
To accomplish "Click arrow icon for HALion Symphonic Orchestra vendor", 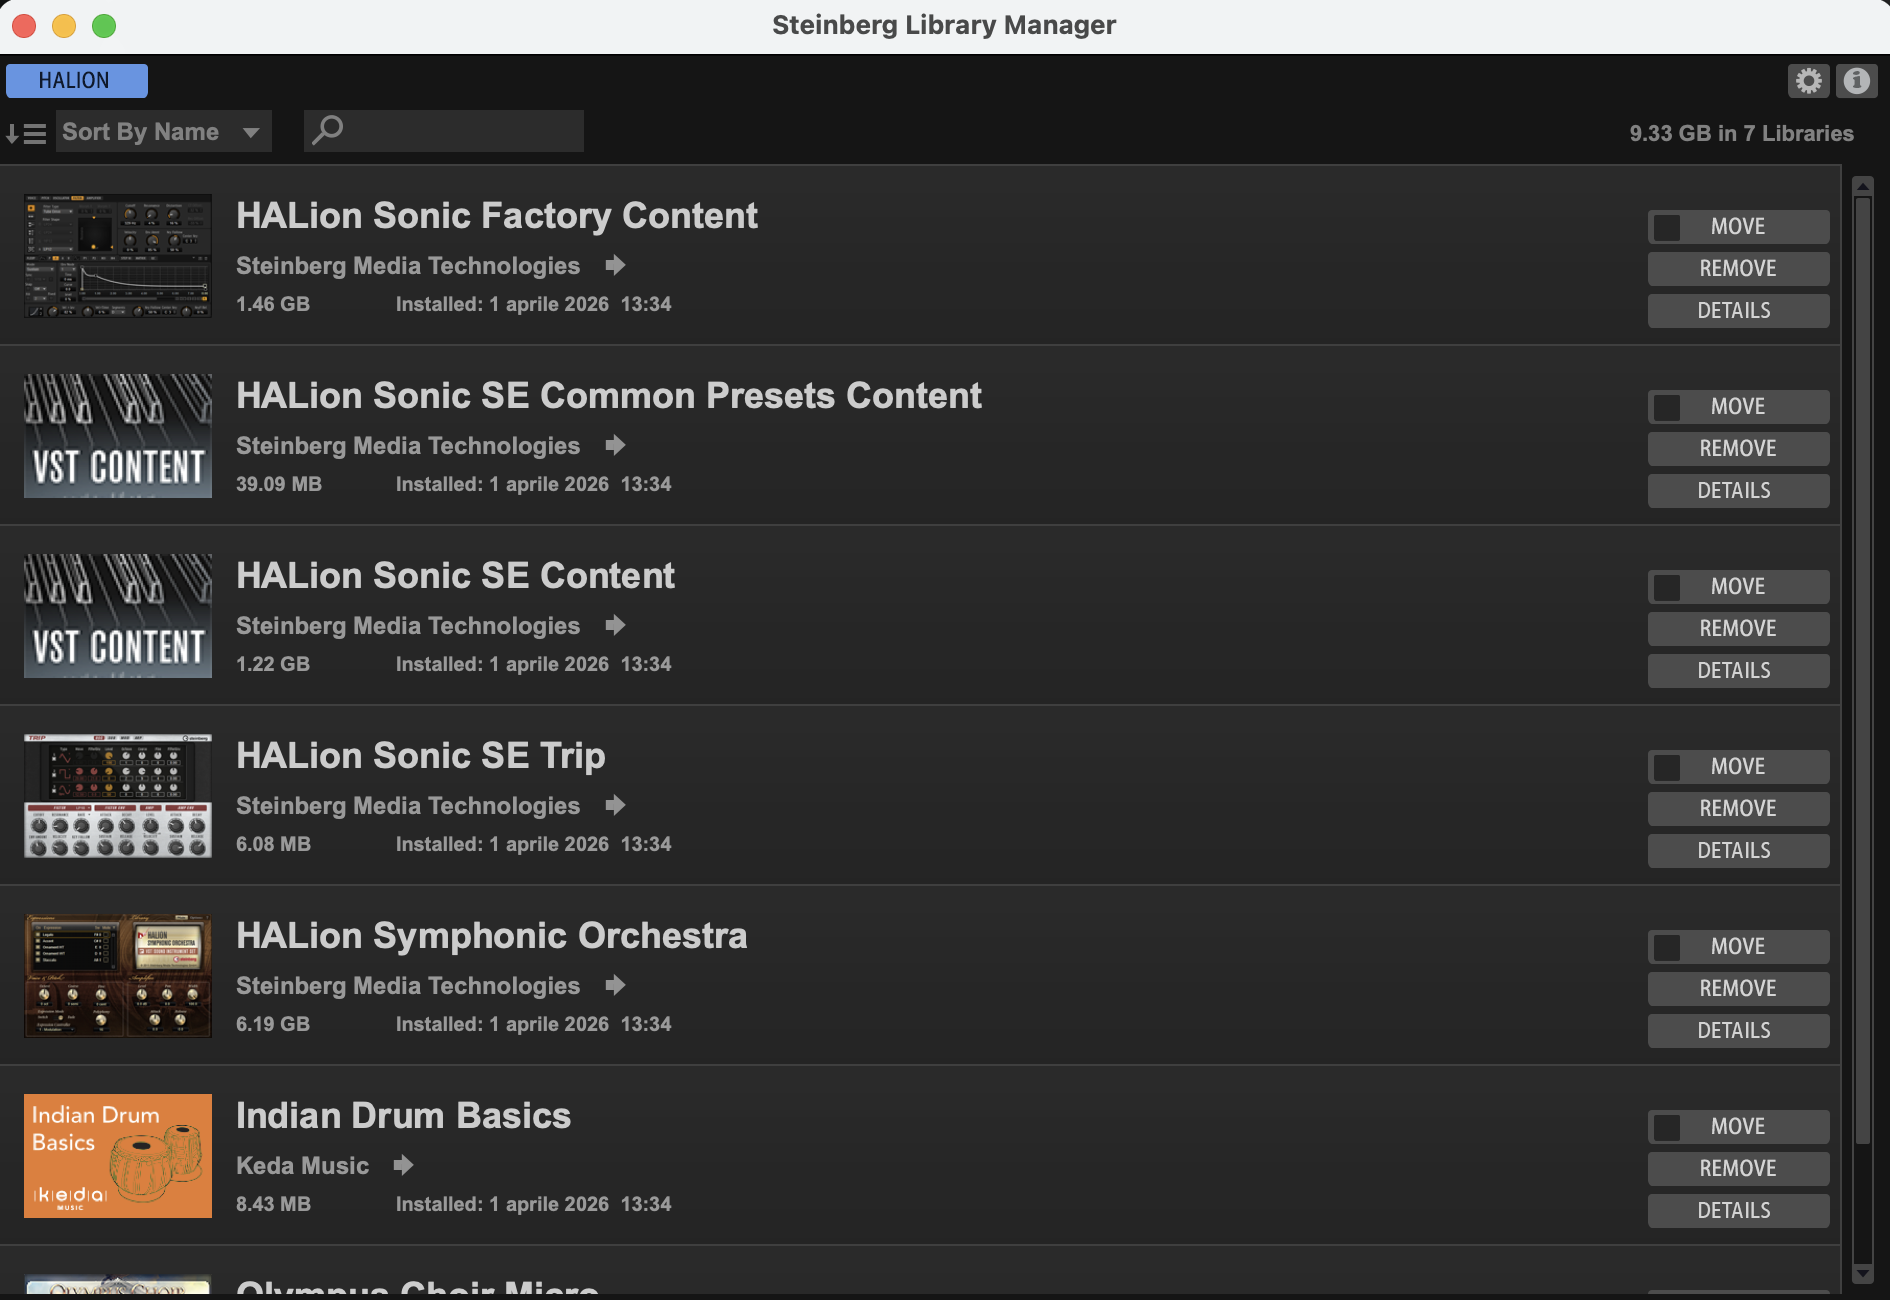I will 615,985.
